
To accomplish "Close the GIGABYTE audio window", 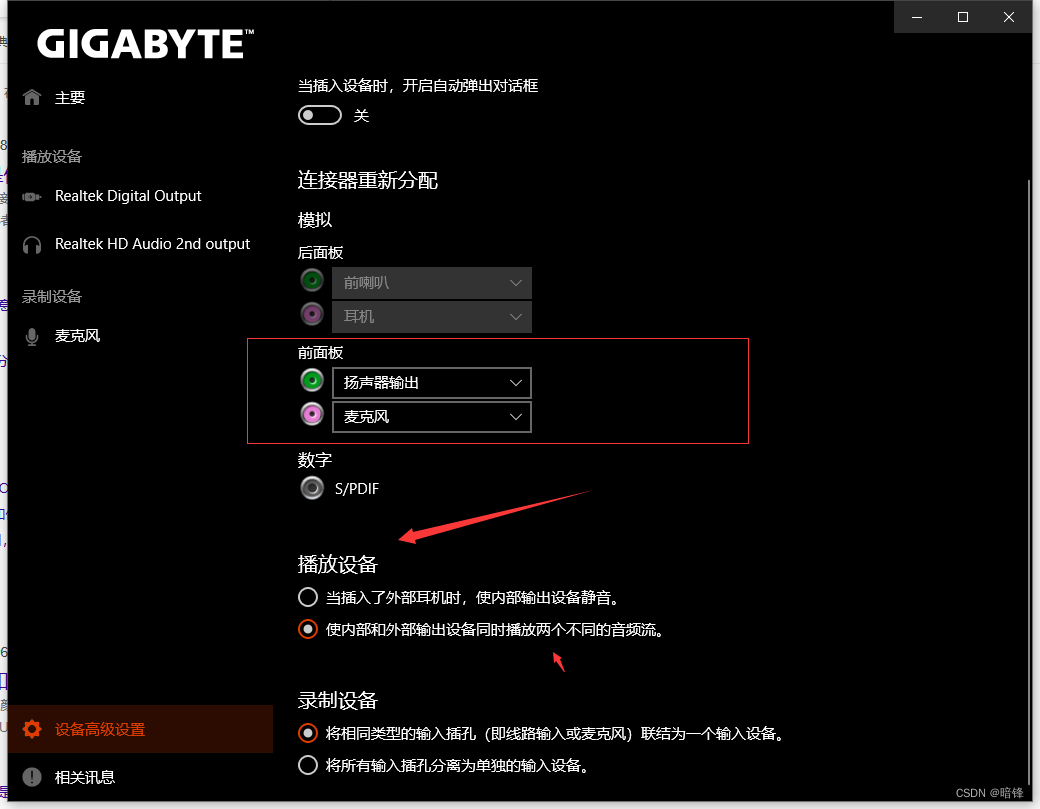I will [x=1009, y=17].
